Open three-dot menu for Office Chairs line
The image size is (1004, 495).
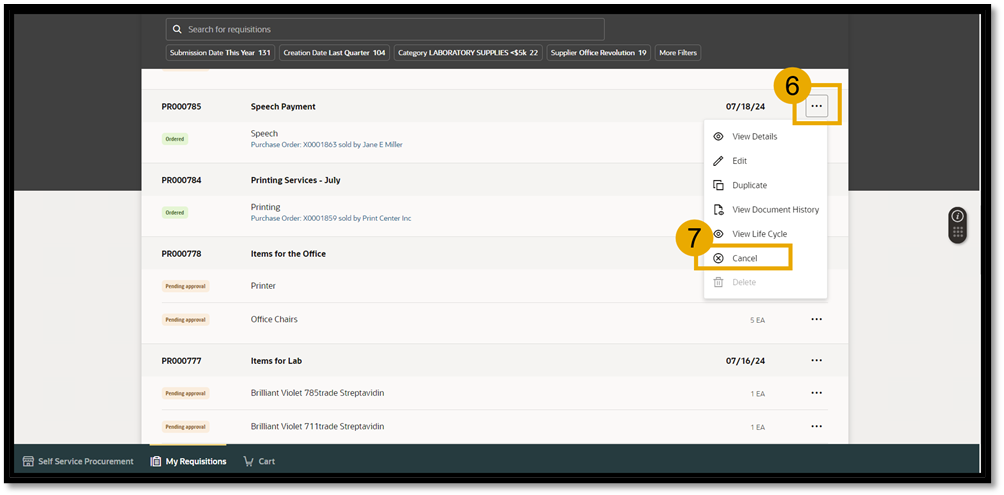point(816,319)
